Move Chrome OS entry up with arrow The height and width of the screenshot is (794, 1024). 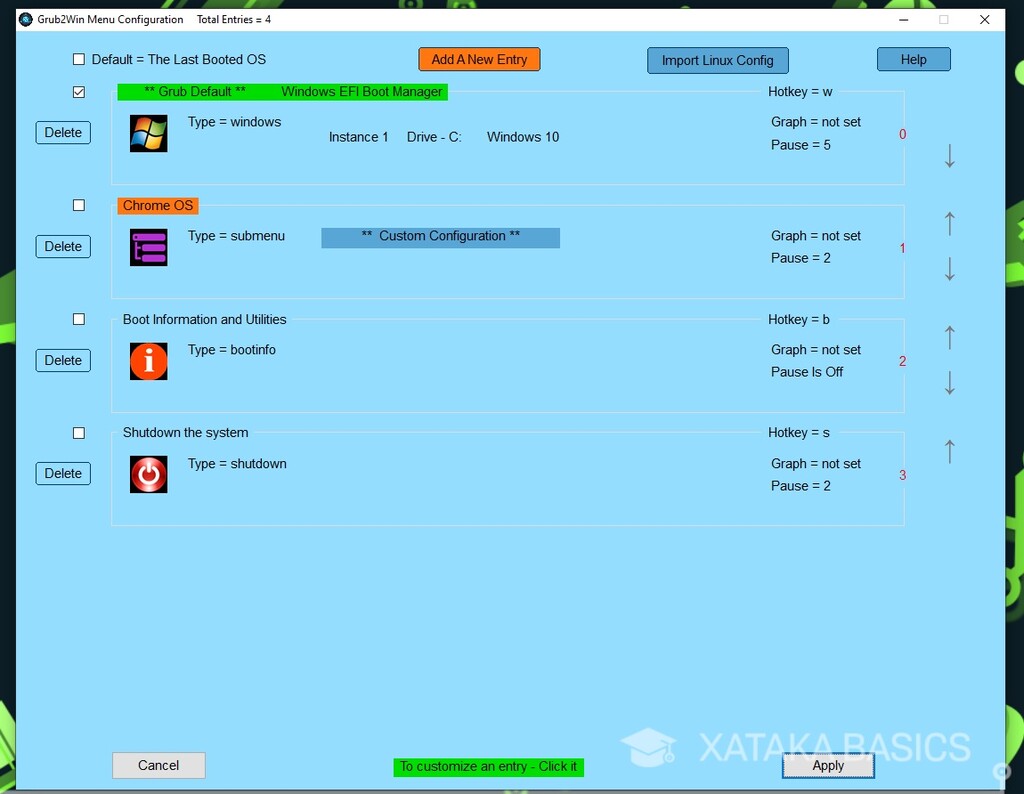[949, 224]
